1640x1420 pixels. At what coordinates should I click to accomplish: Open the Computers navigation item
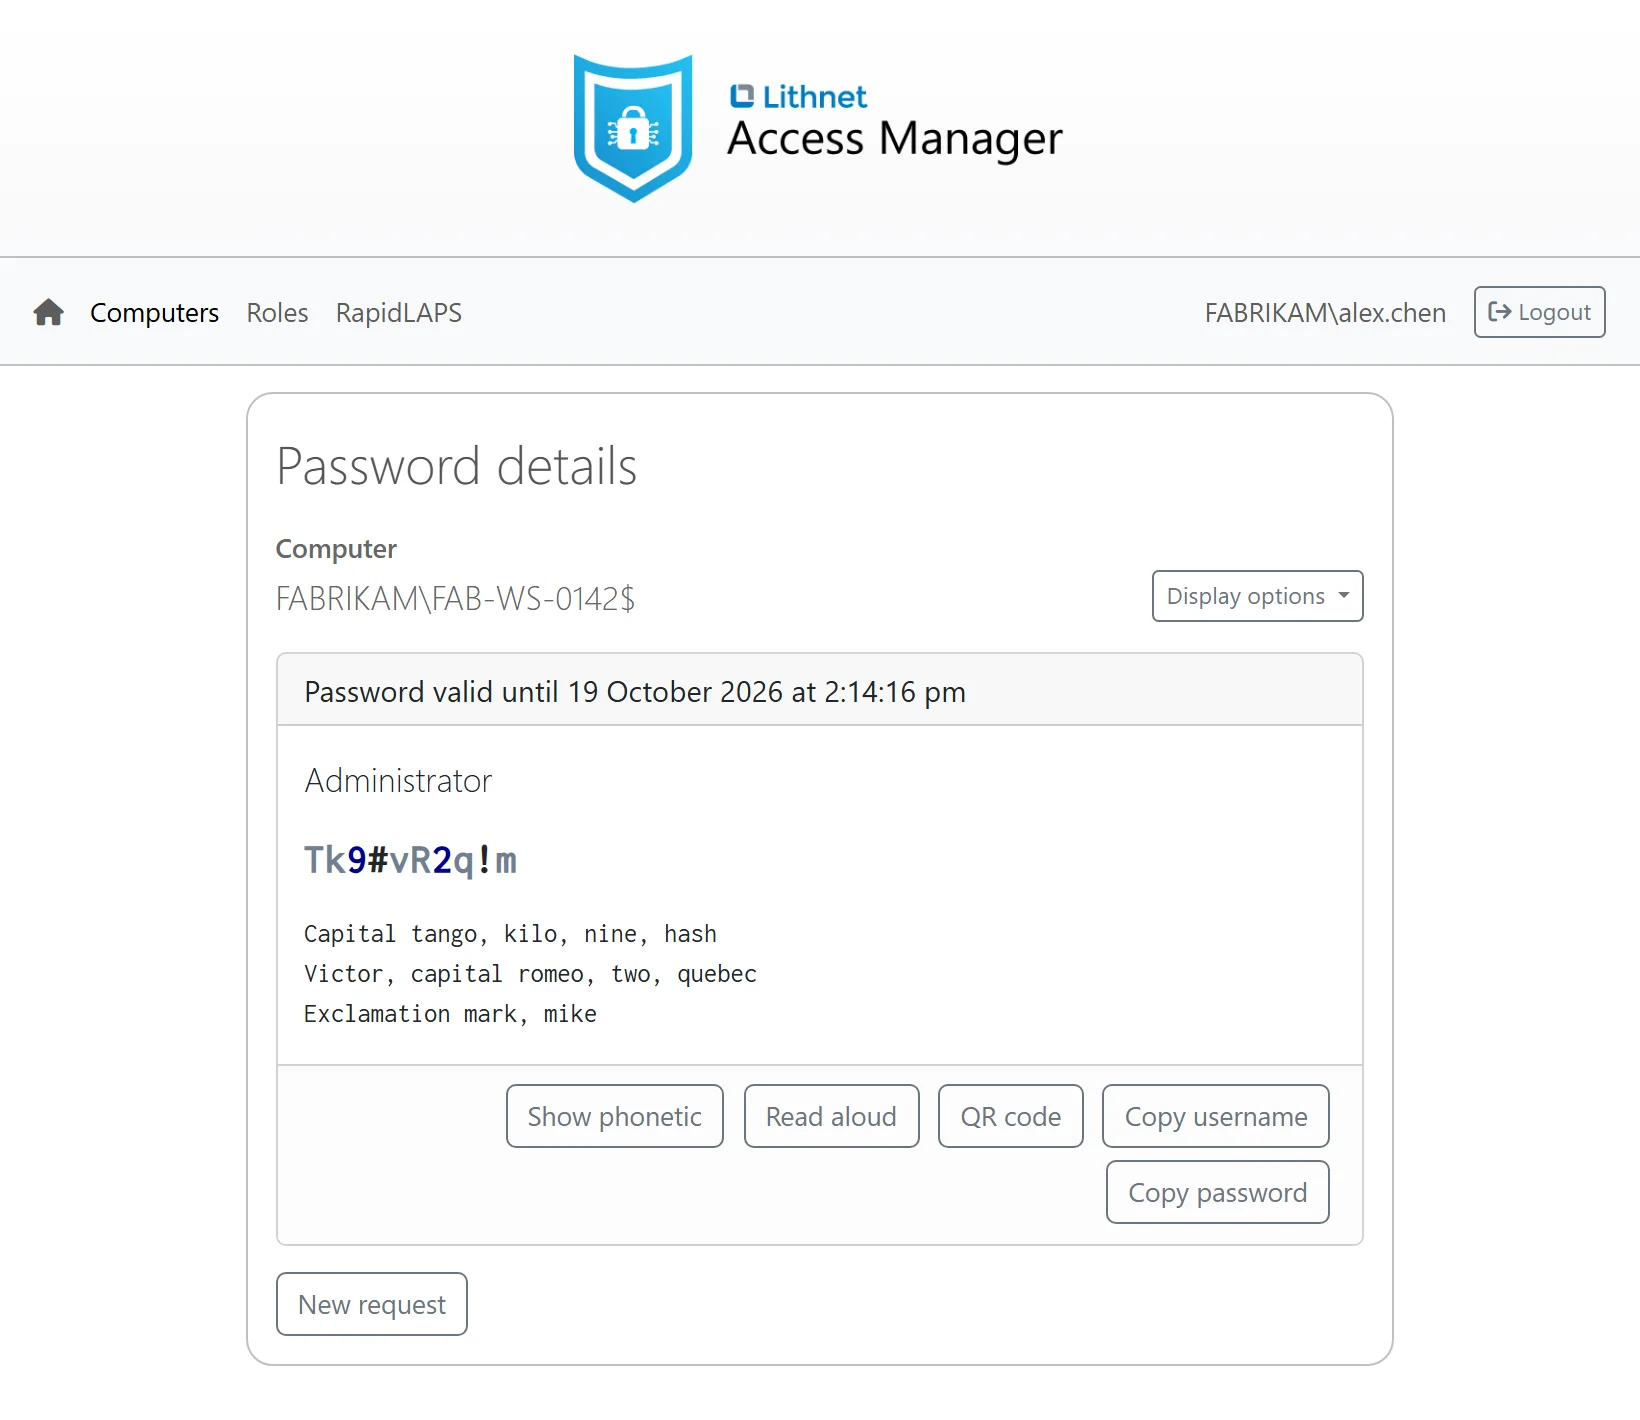[x=154, y=313]
